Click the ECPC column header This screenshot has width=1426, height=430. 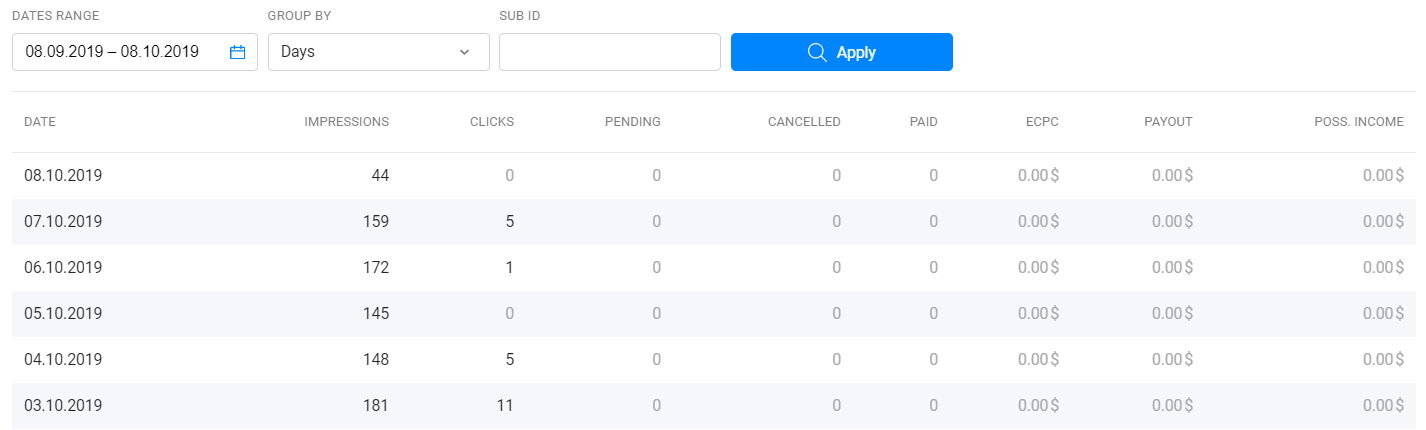(1042, 122)
